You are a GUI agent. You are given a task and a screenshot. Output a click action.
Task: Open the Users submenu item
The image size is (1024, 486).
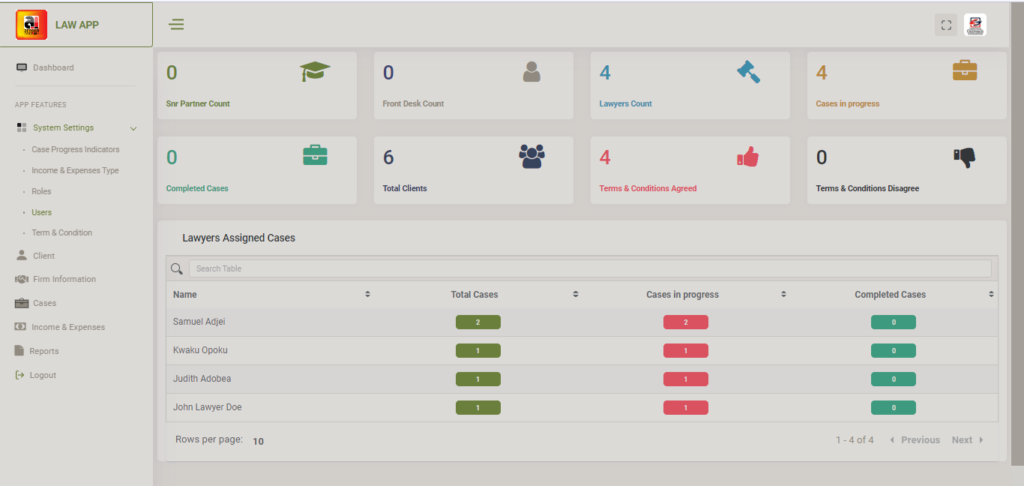pos(41,212)
